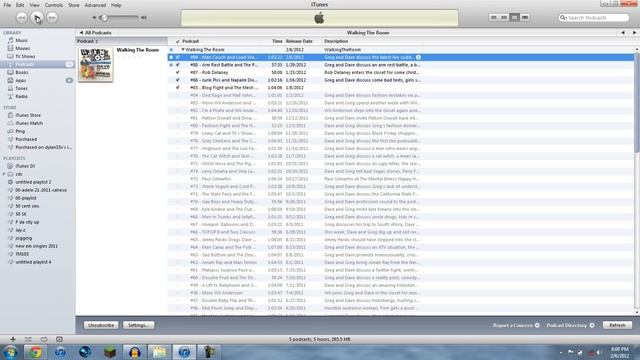Sort by Podcast 1 column header
640x360 pixels.
(x=122, y=41)
